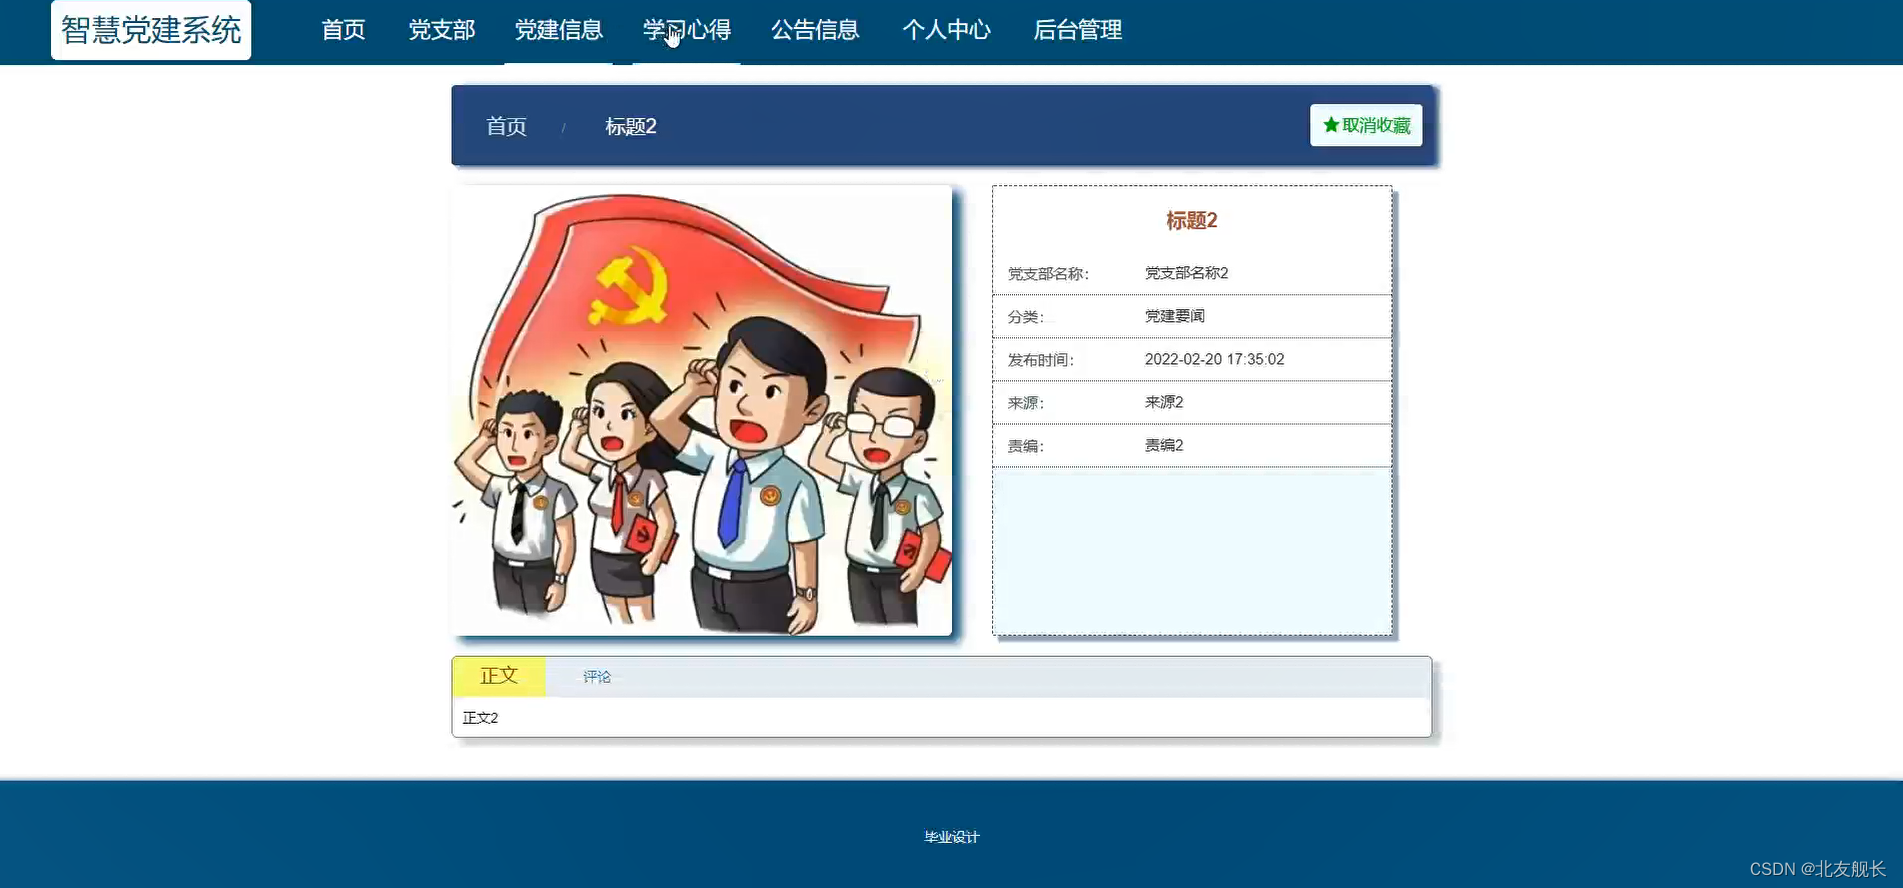Click the 责编: label

[x=1025, y=446]
